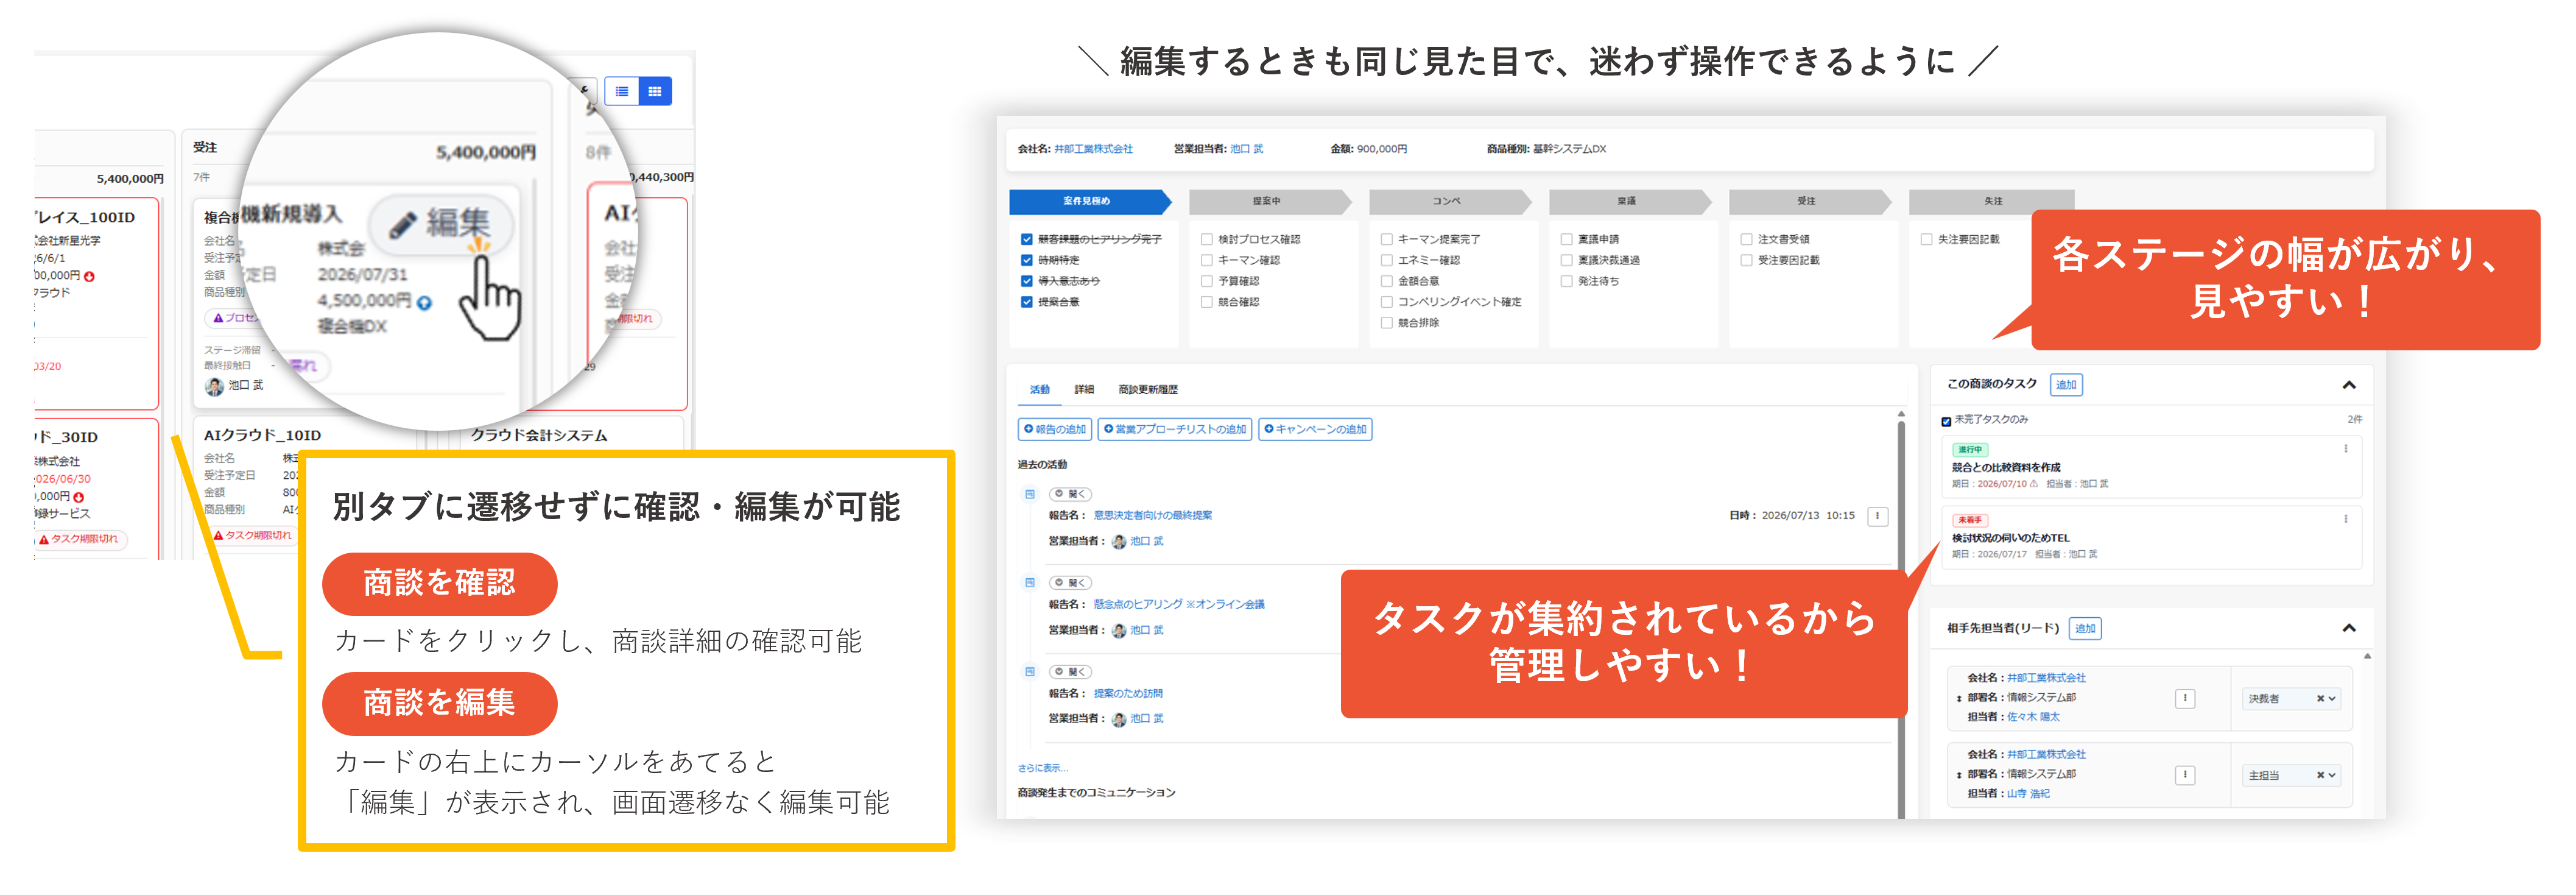Click 池口 武 avatar on the kanban card
This screenshot has width=2576, height=895.
coord(214,386)
